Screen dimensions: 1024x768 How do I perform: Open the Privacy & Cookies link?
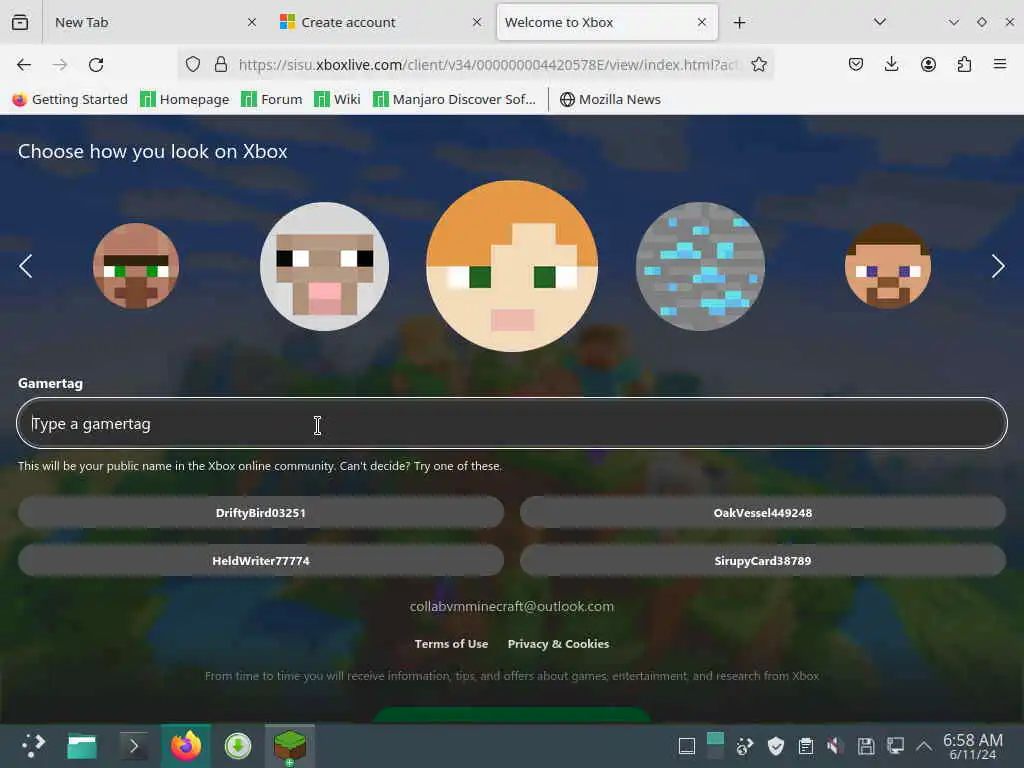coord(558,644)
